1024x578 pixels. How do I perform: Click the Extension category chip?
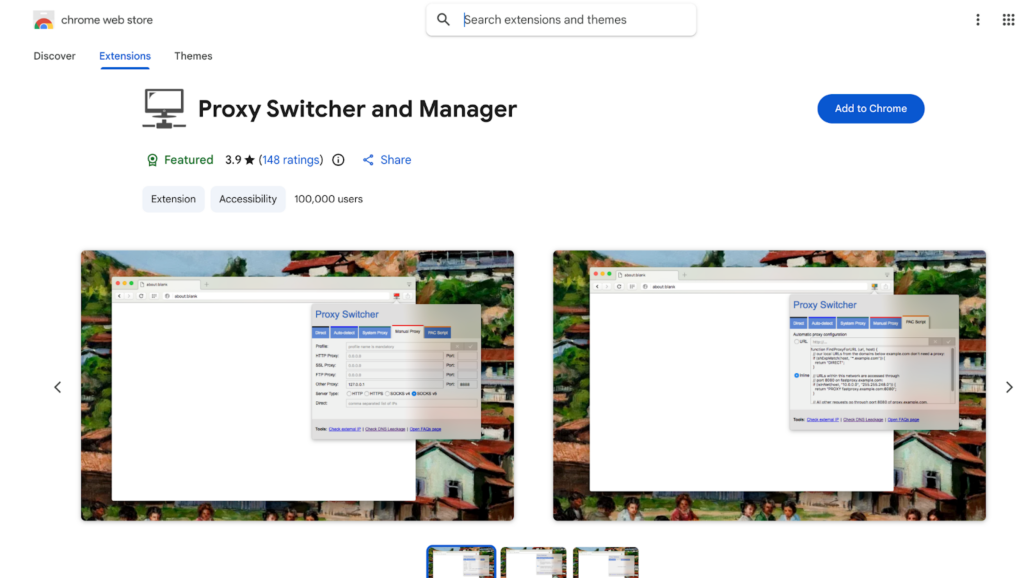click(173, 199)
